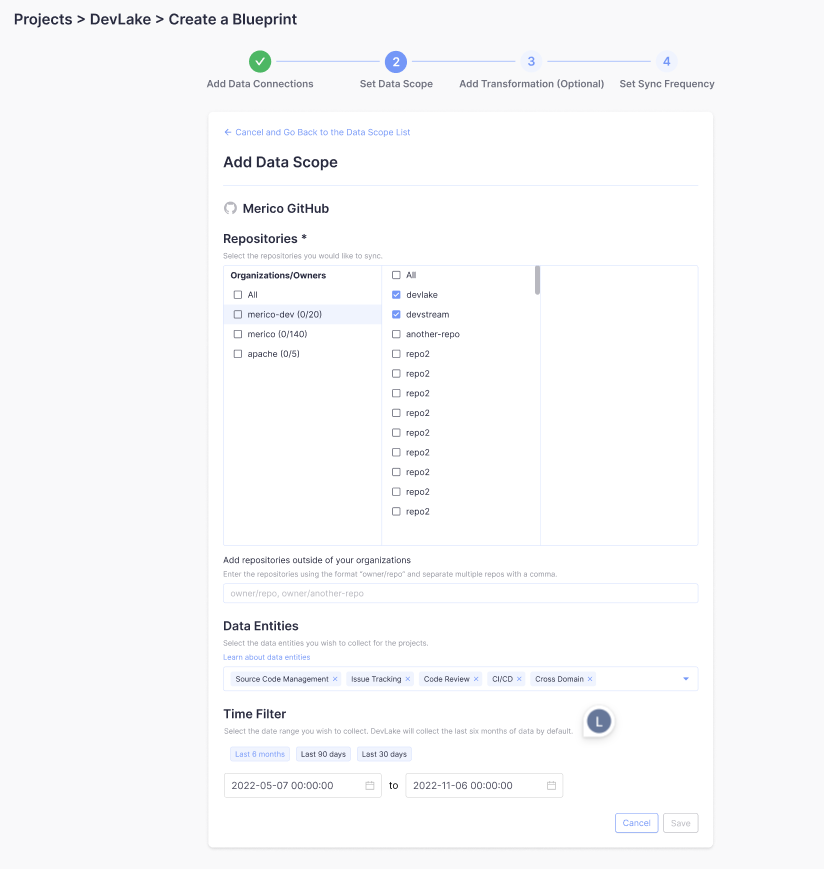Open Learn about data entities link
Viewport: 824px width, 869px height.
[267, 657]
